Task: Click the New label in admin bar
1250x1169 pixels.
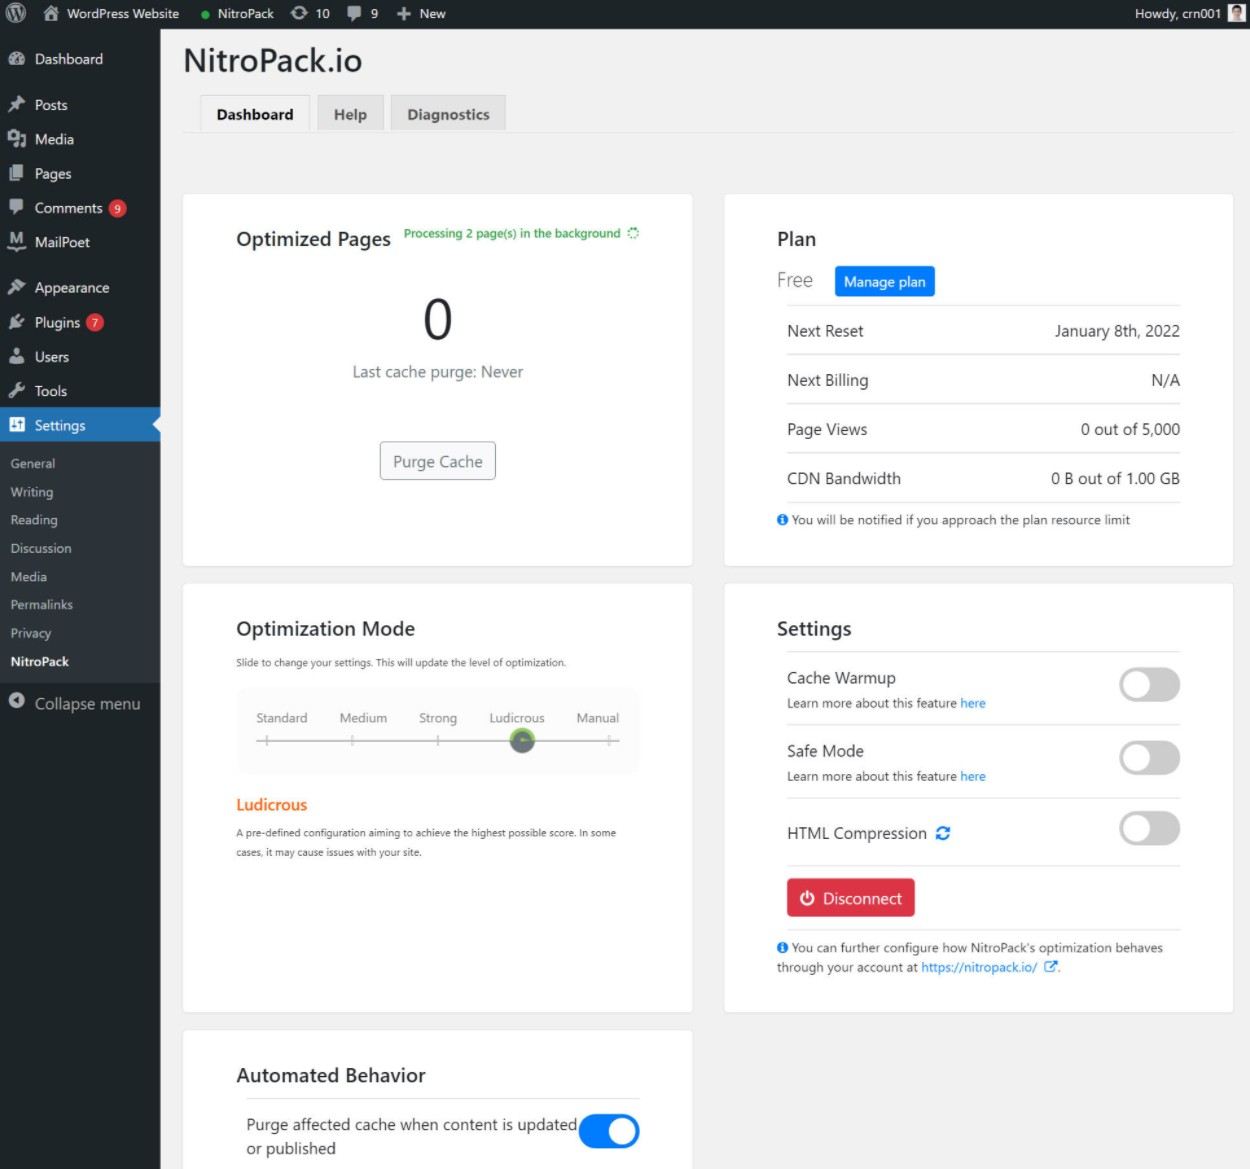Action: coord(433,13)
